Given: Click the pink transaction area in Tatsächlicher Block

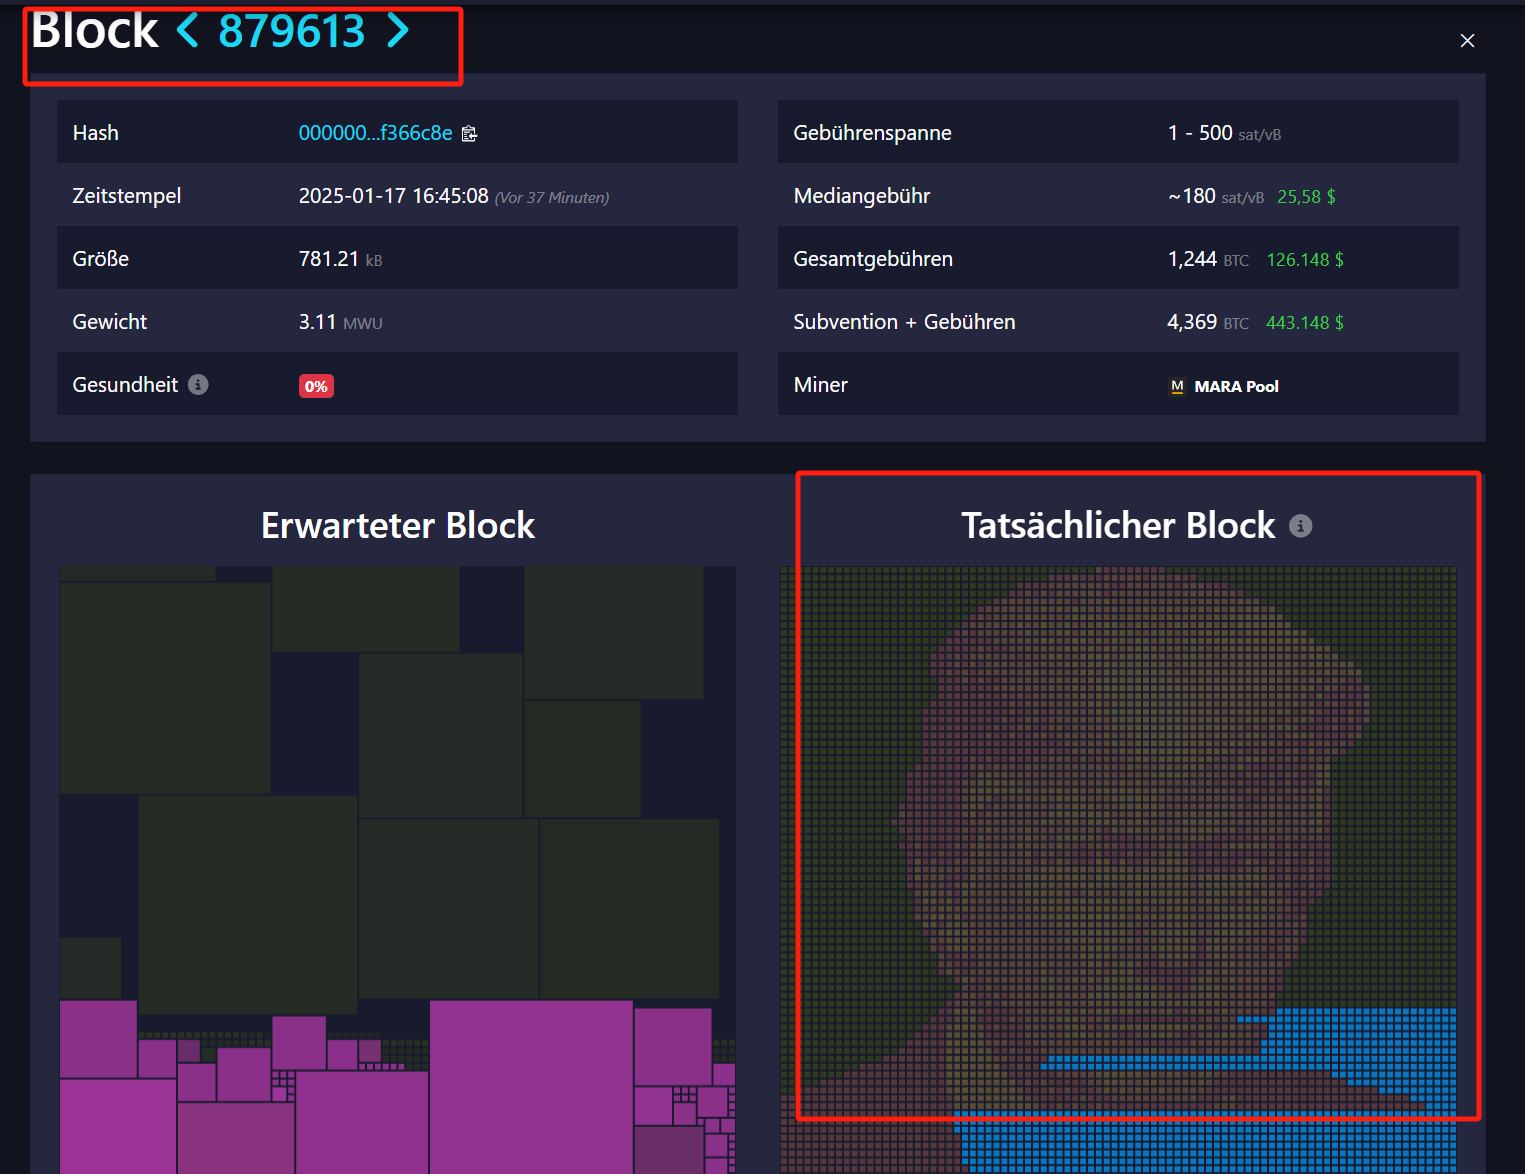Looking at the screenshot, I should (x=1120, y=800).
